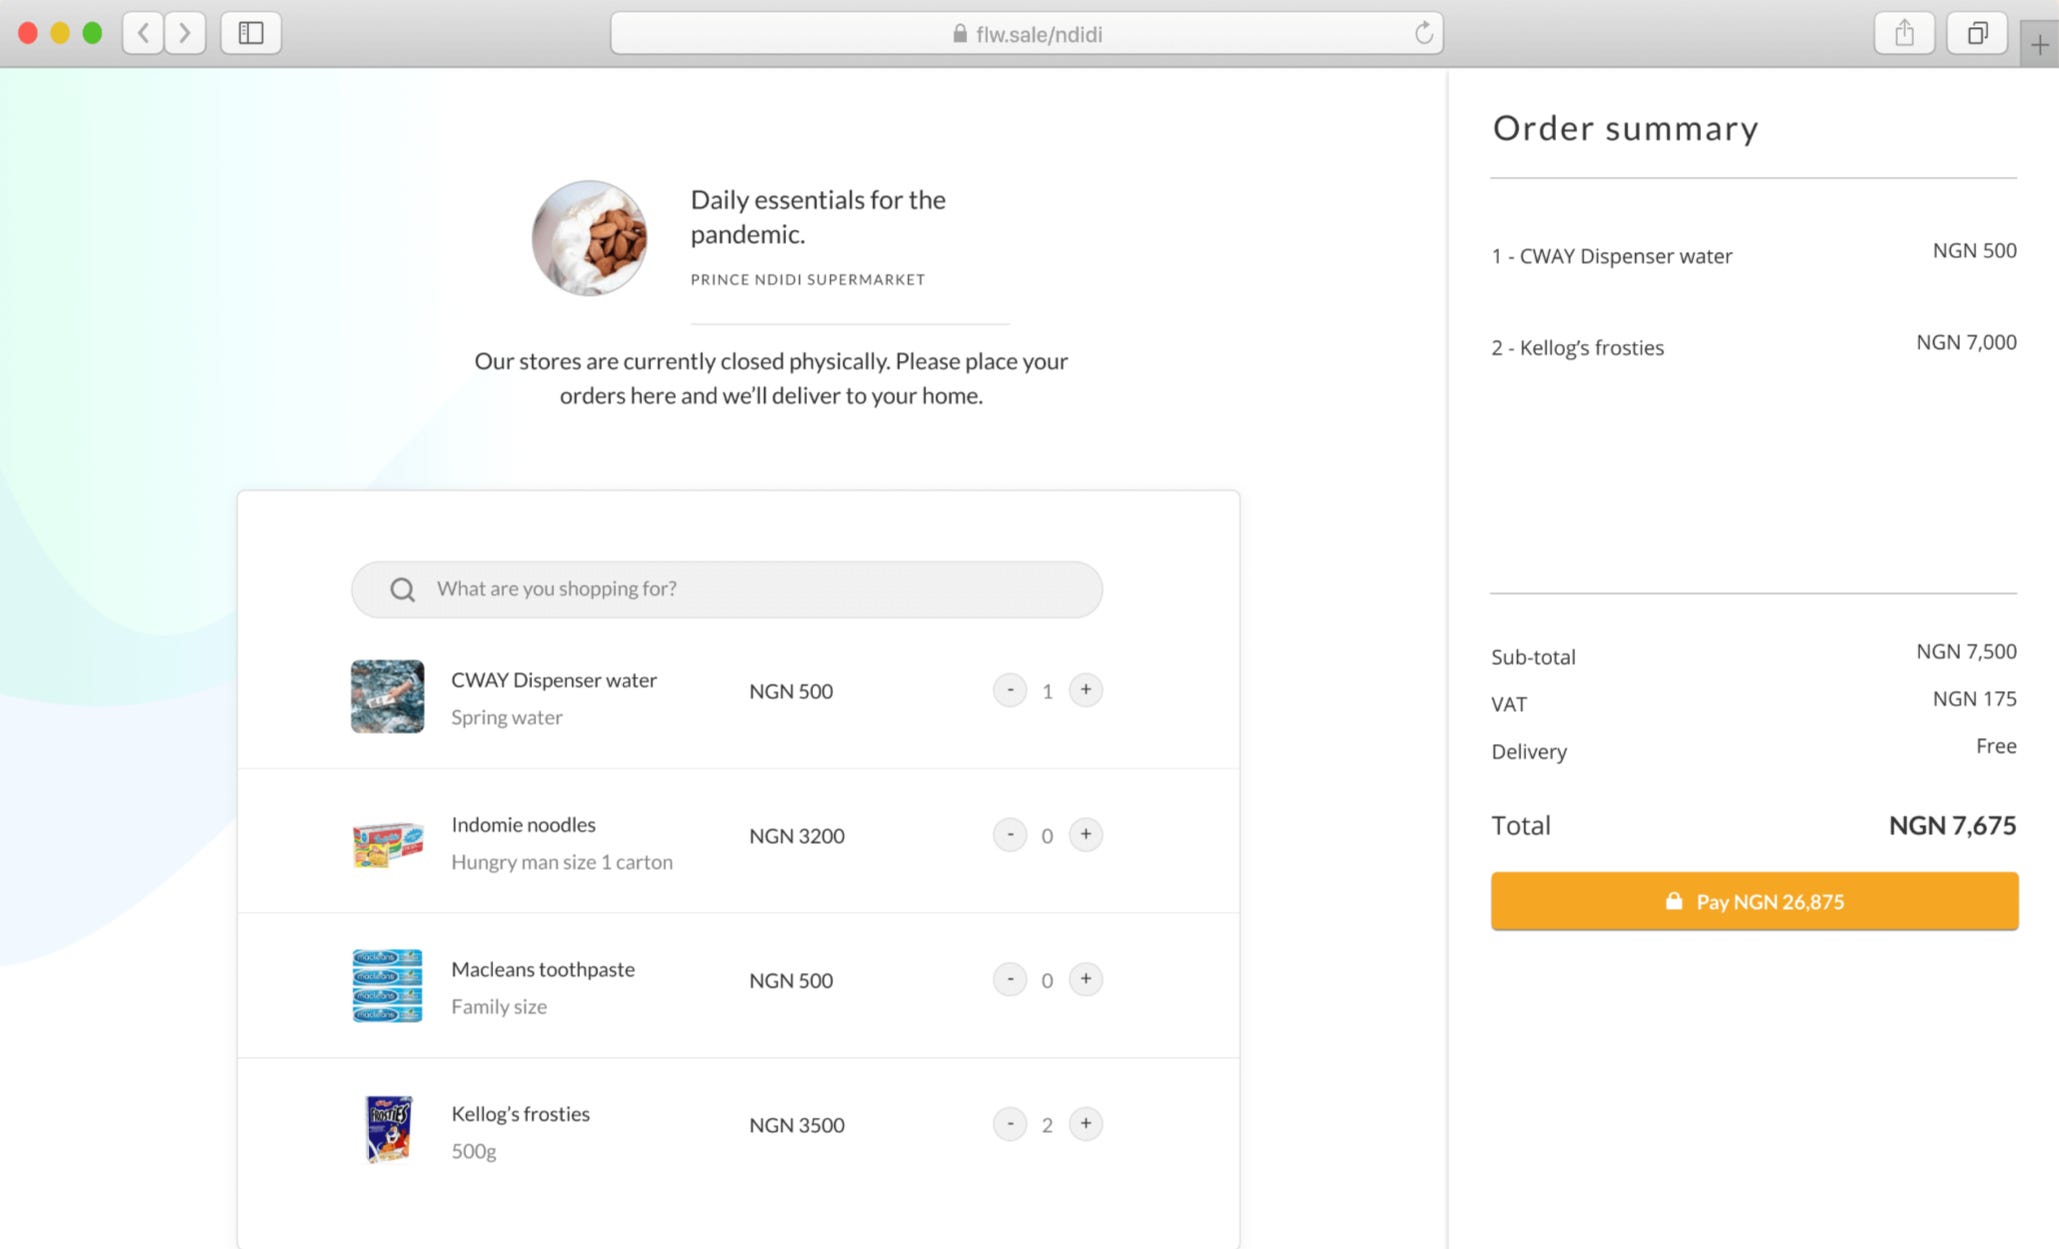This screenshot has height=1249, width=2059.
Task: Decrease Kellog's frosties quantity
Action: click(1010, 1124)
